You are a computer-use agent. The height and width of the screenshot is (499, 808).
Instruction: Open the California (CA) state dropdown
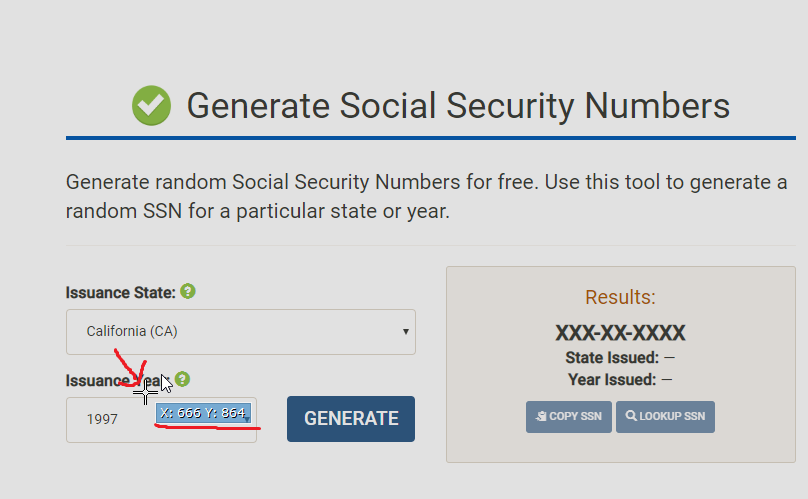click(240, 331)
